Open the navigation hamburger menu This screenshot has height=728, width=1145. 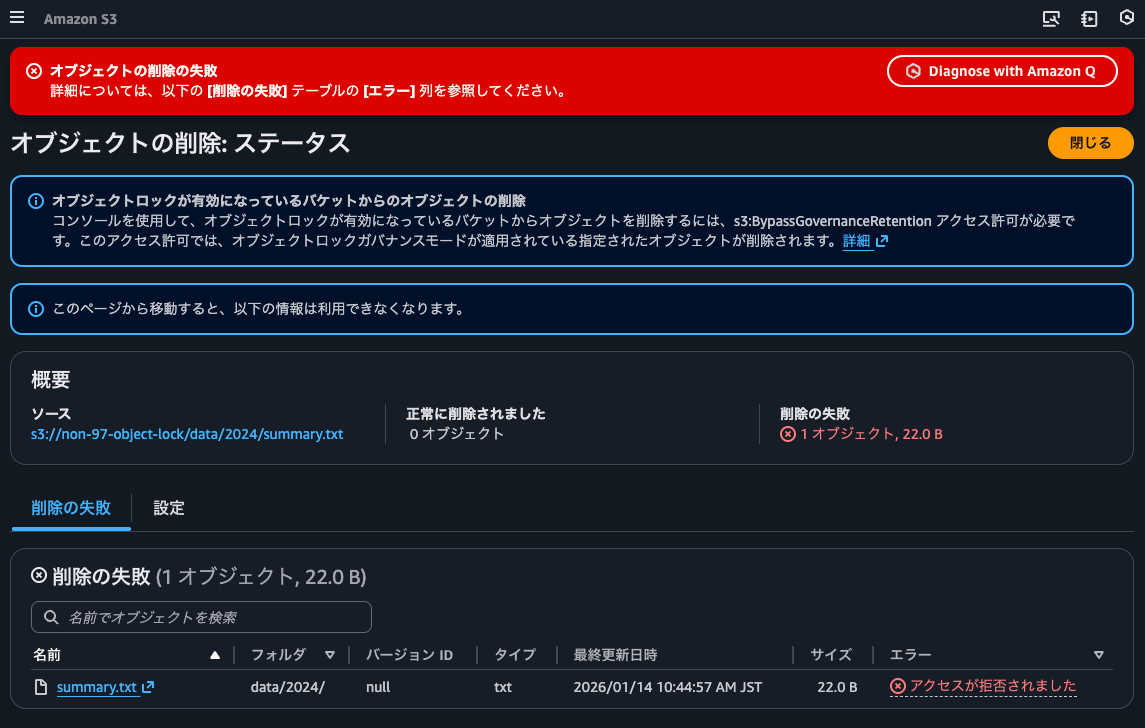point(17,17)
